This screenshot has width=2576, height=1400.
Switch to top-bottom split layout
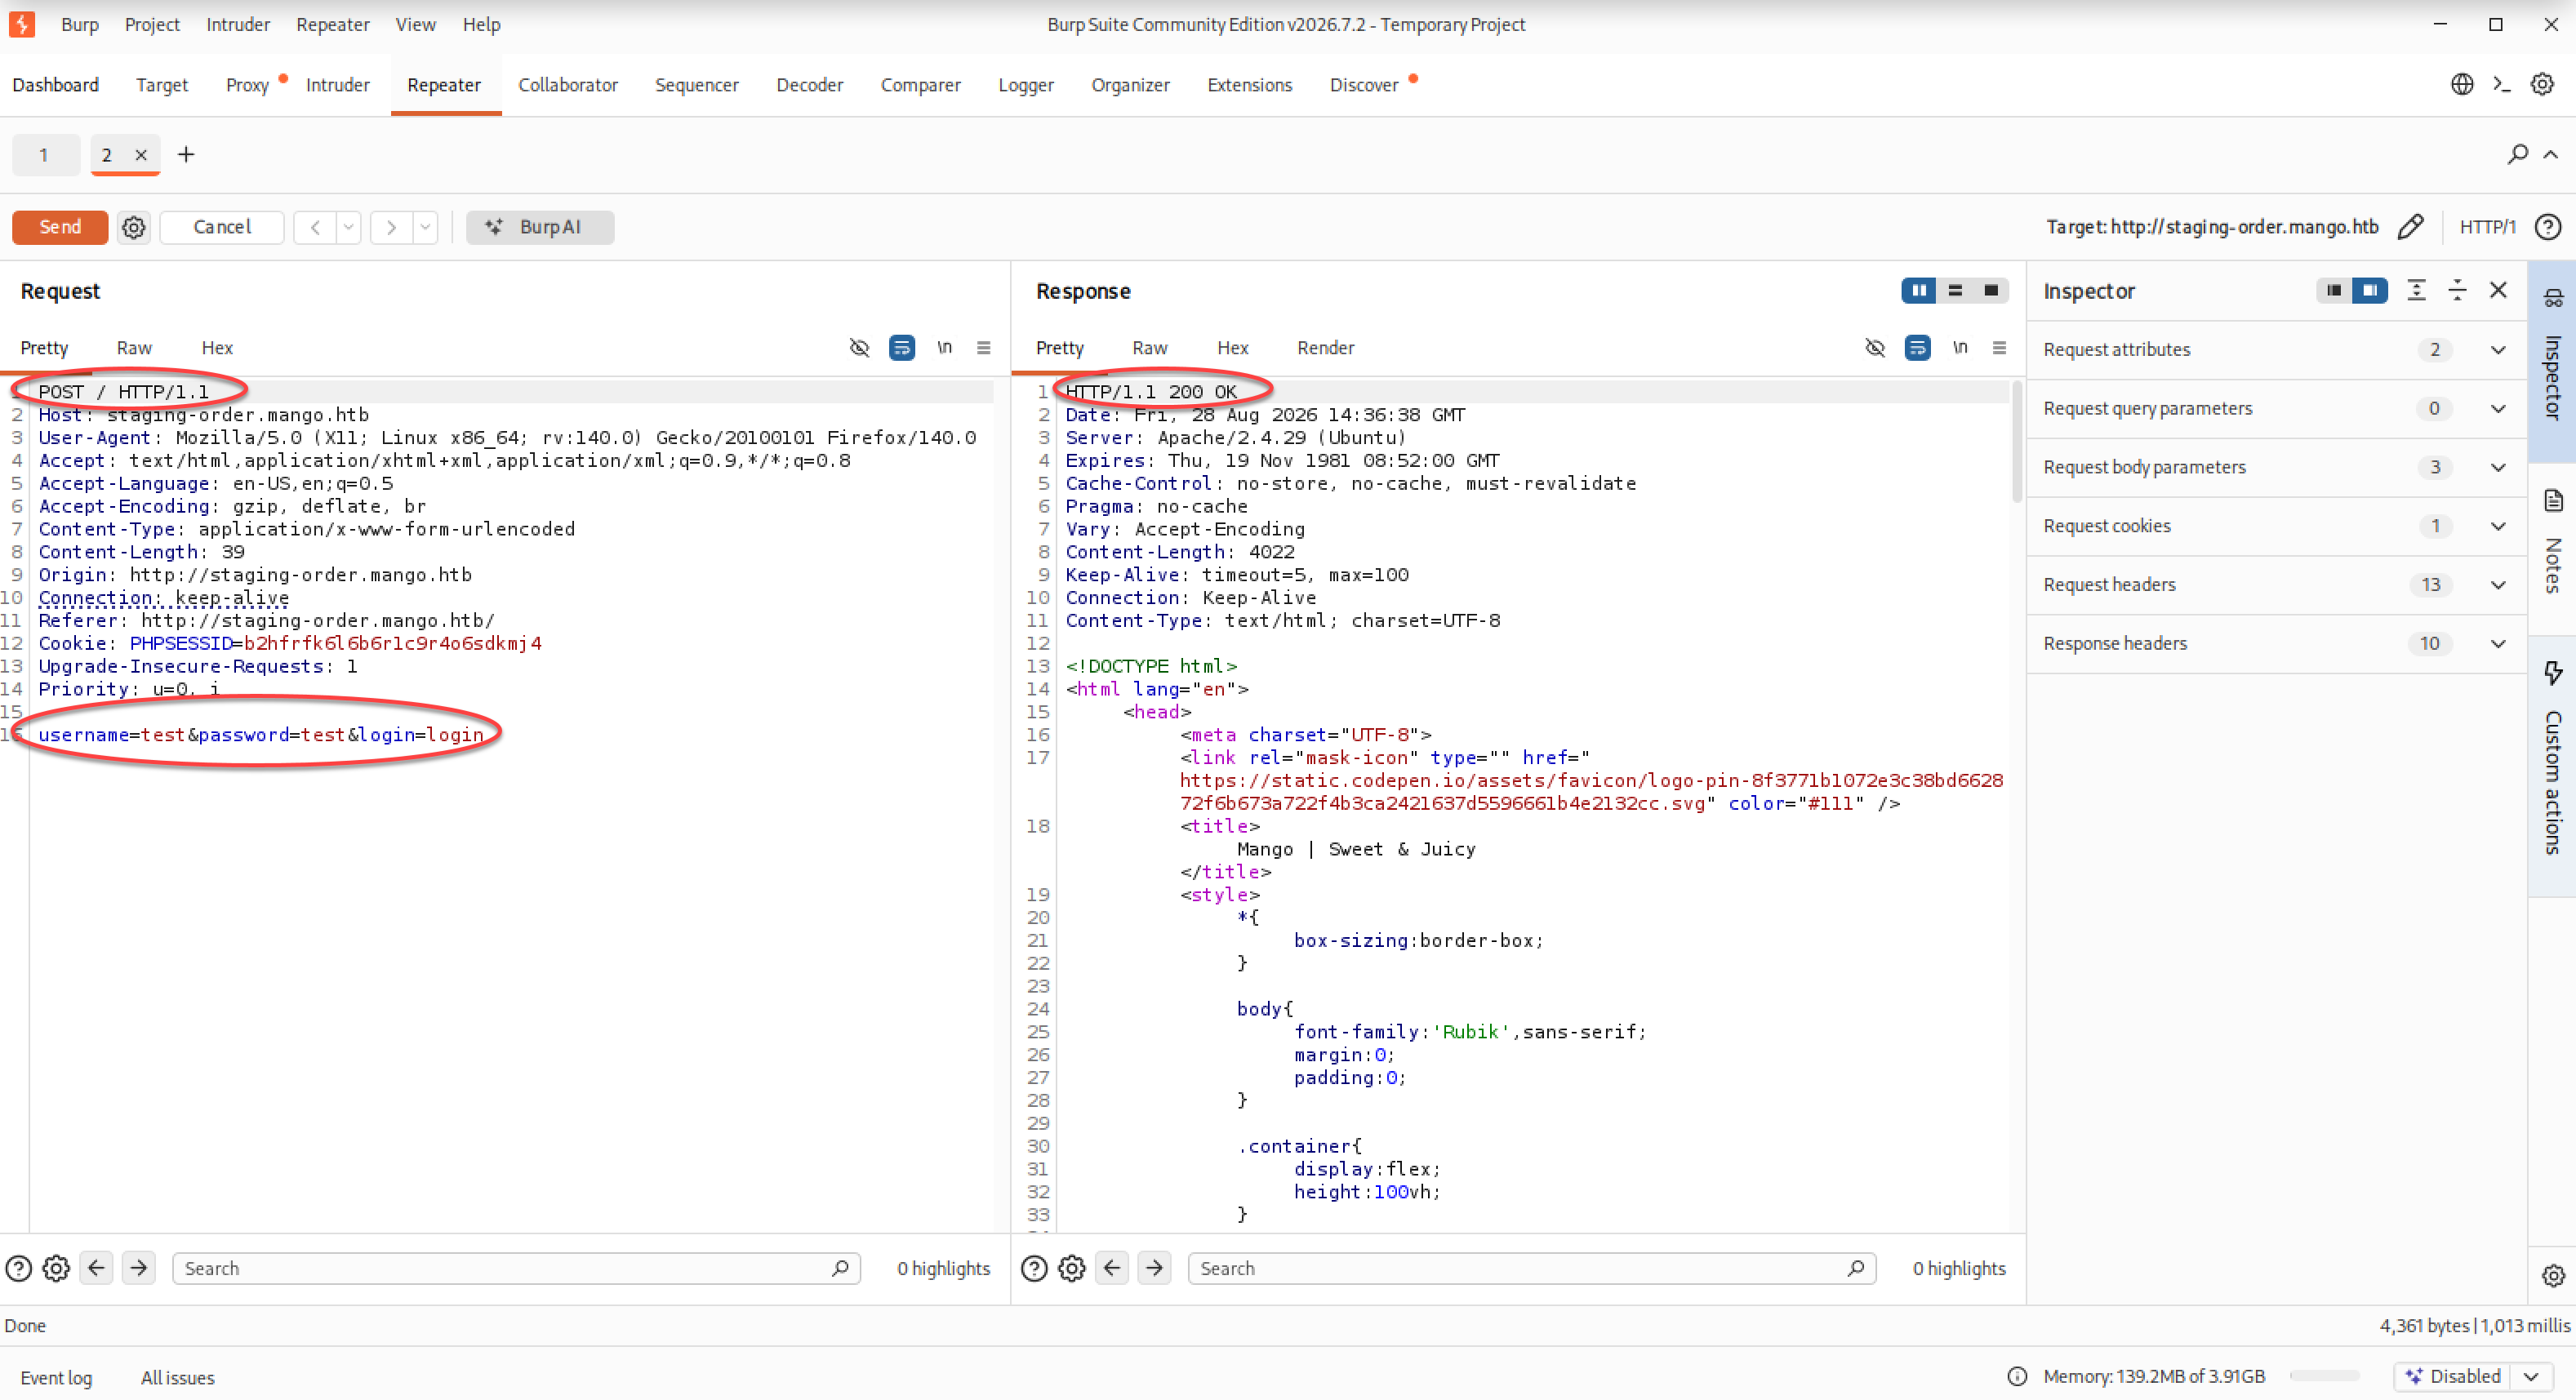(1955, 290)
